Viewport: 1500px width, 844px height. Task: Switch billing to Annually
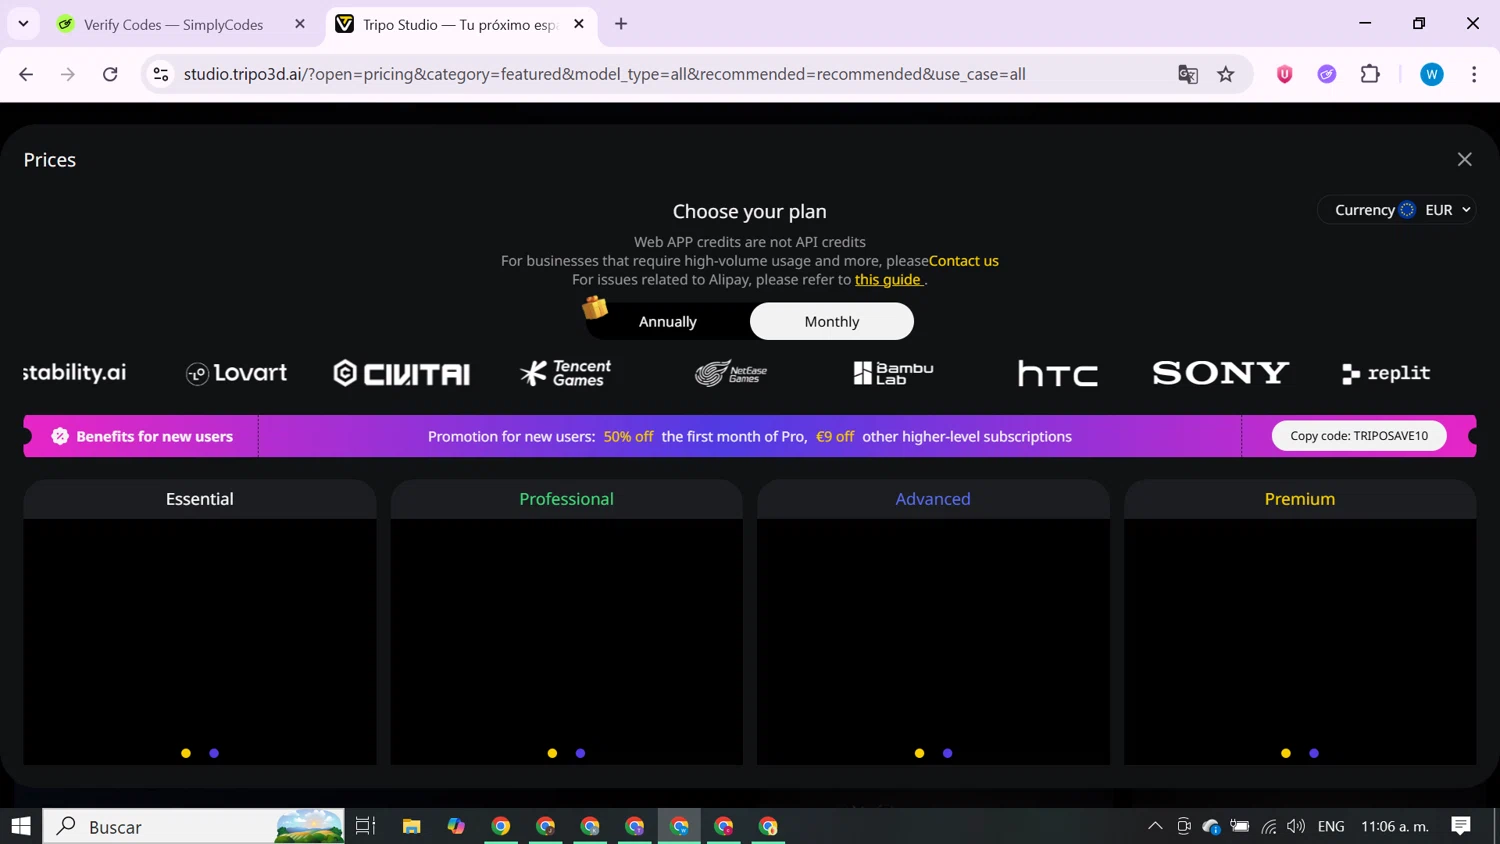click(x=667, y=321)
